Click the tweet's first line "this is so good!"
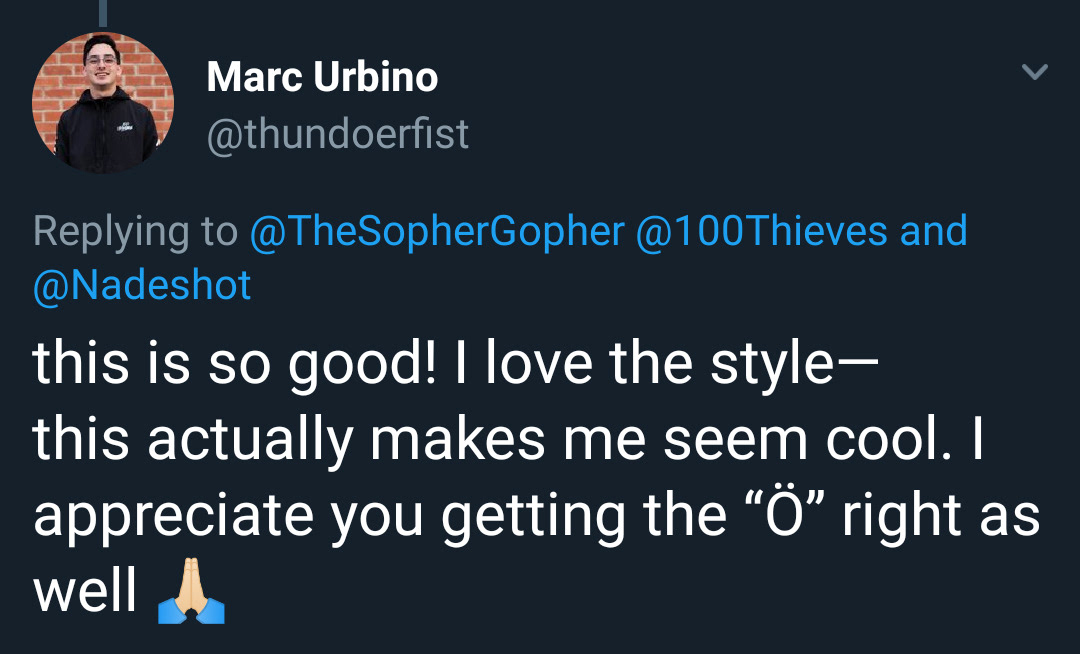The image size is (1080, 654). (234, 366)
